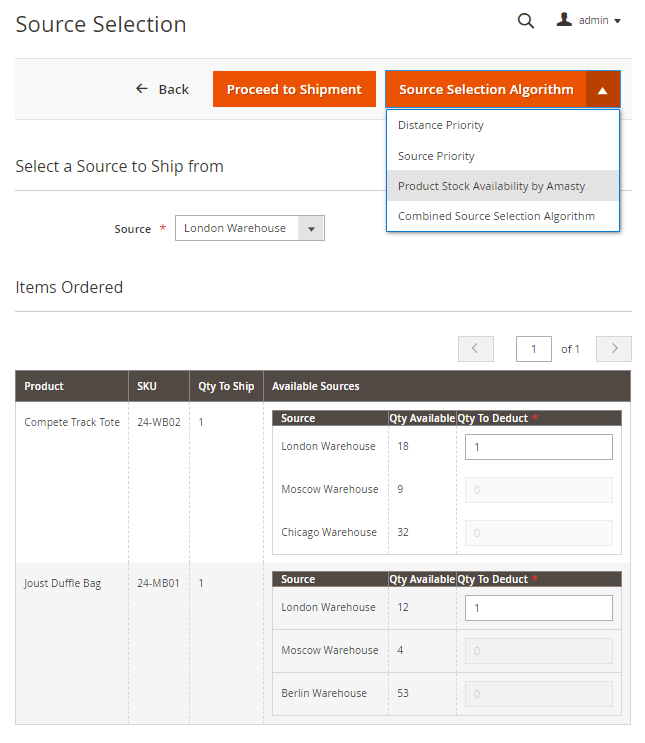Click the admin user avatar icon

[x=565, y=20]
